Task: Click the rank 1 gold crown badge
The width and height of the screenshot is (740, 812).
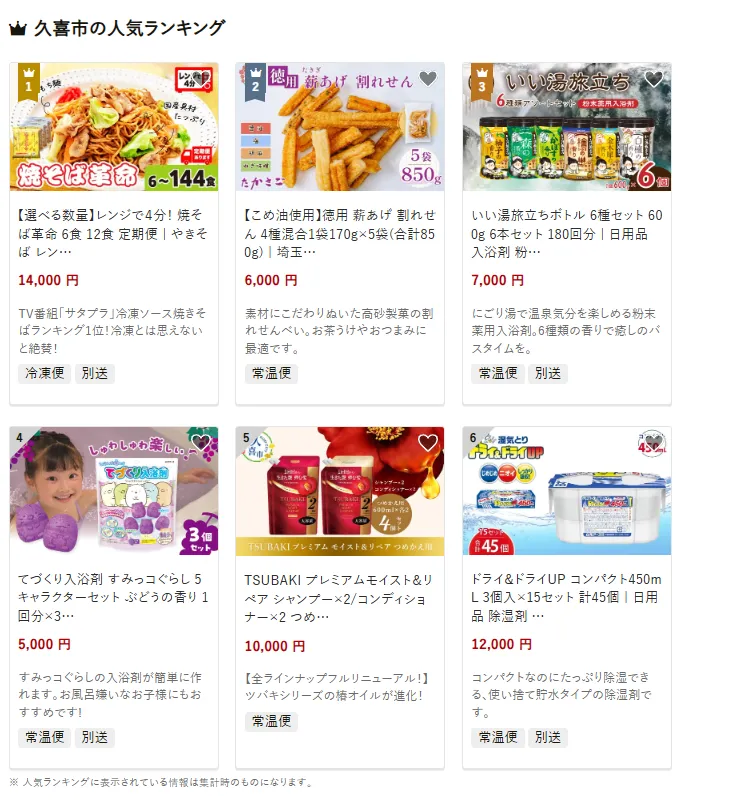Action: click(28, 79)
